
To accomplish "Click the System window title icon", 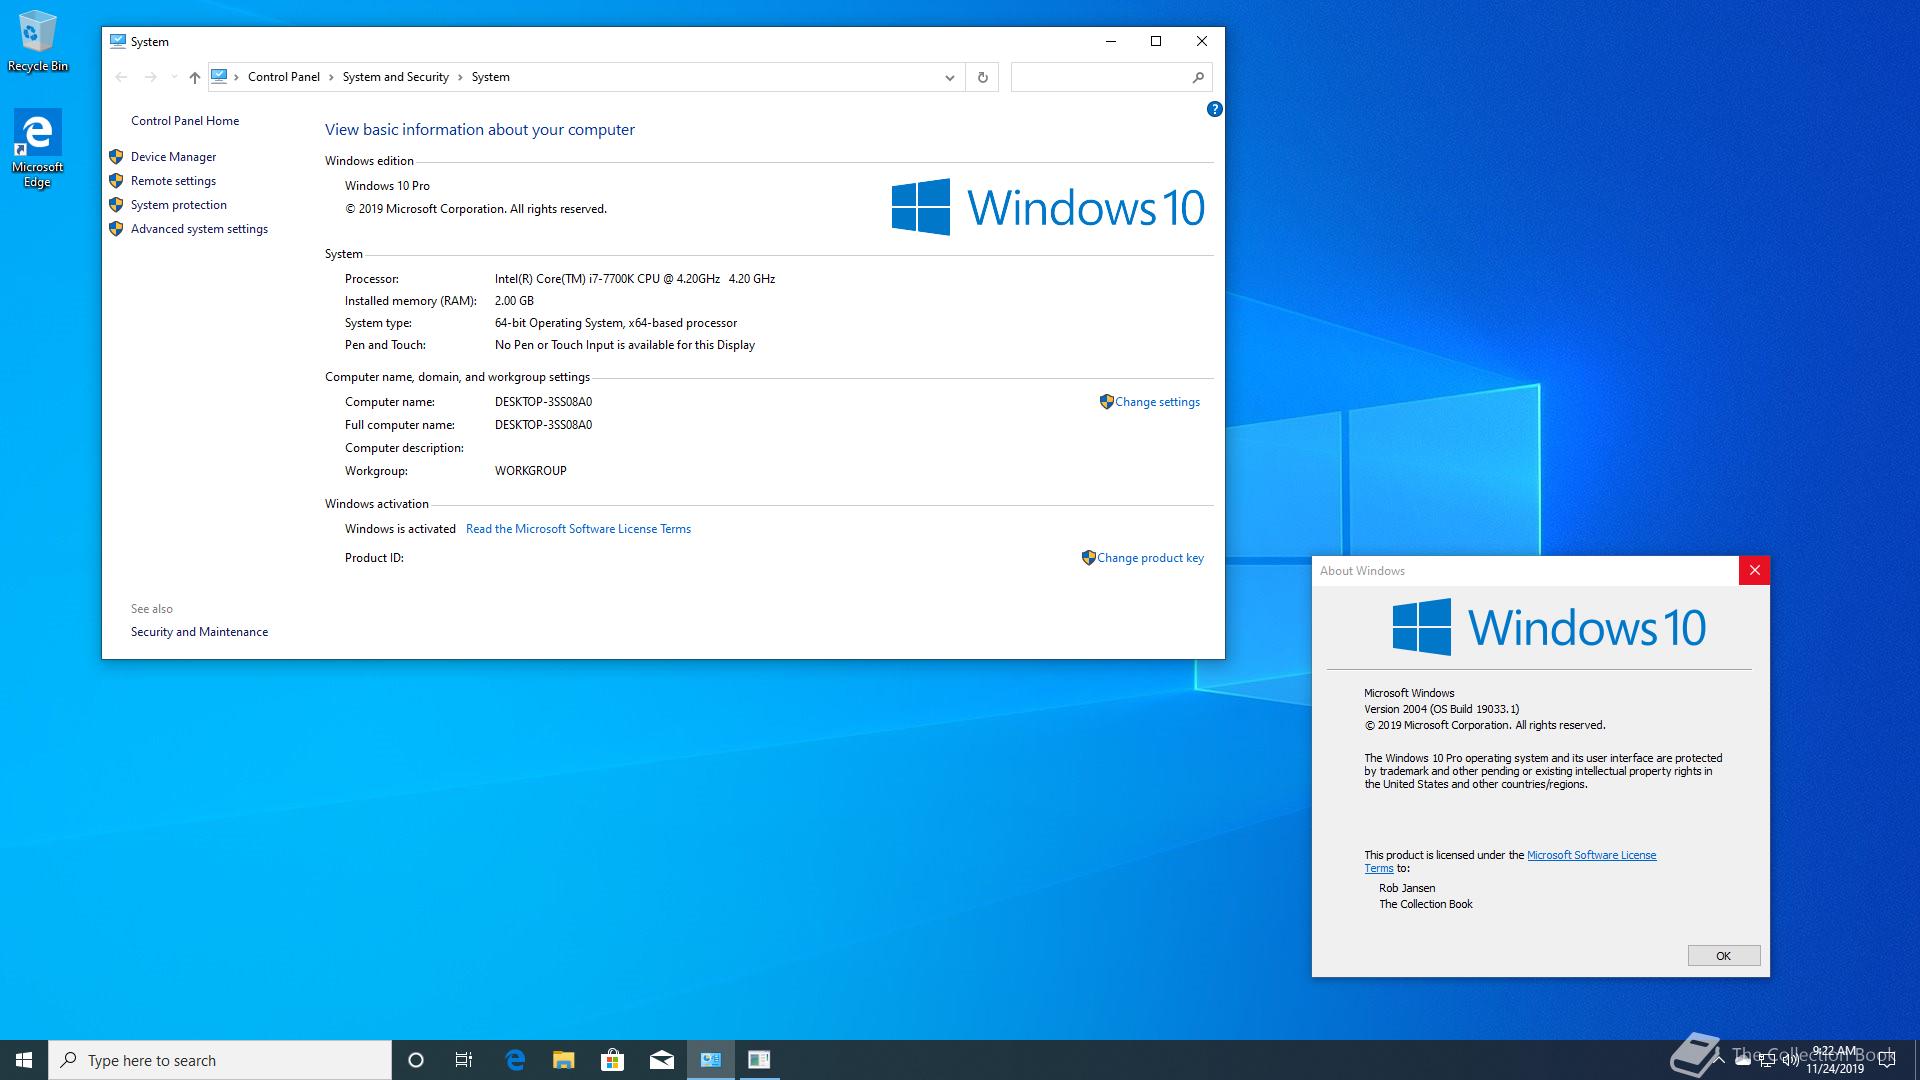I will 118,42.
